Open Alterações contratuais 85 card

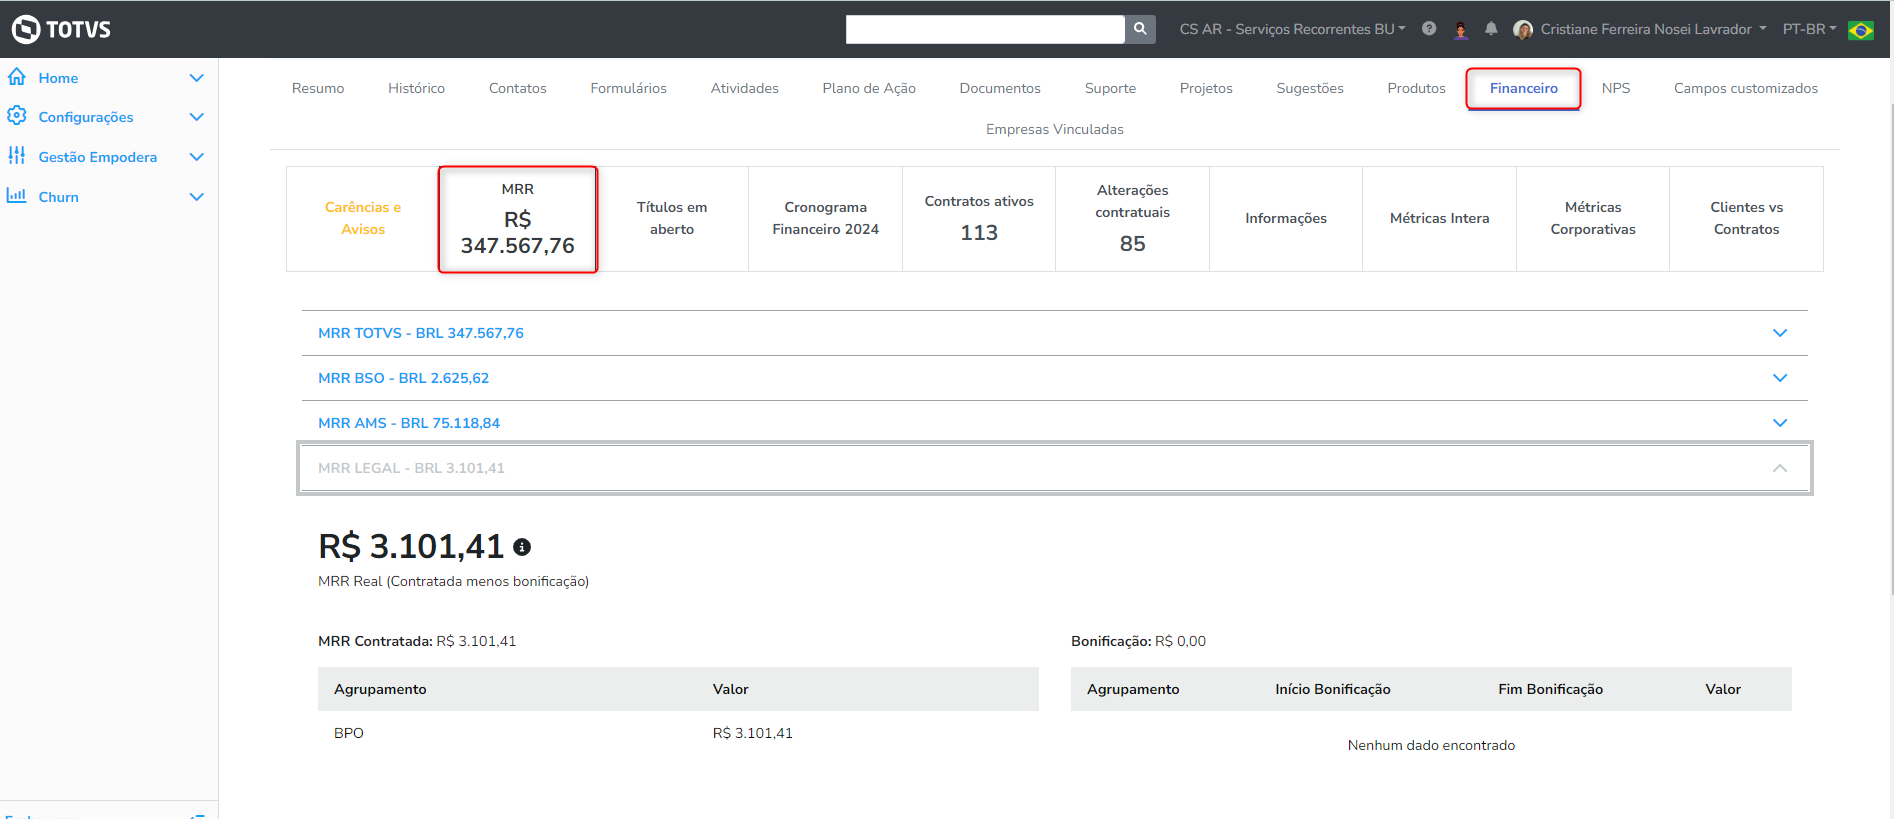[1132, 219]
